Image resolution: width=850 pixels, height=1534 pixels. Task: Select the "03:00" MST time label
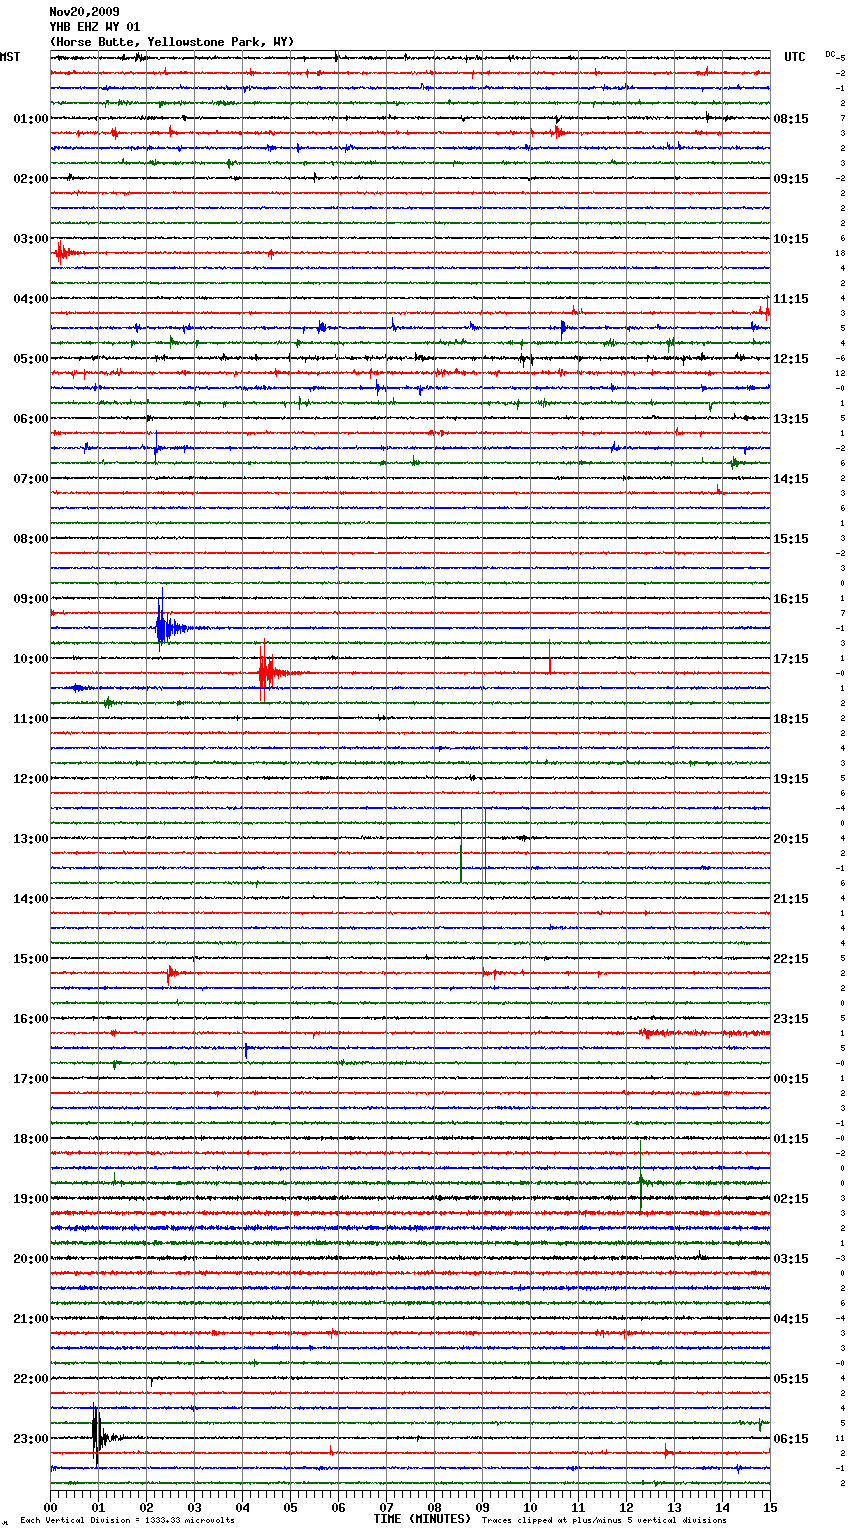31,239
